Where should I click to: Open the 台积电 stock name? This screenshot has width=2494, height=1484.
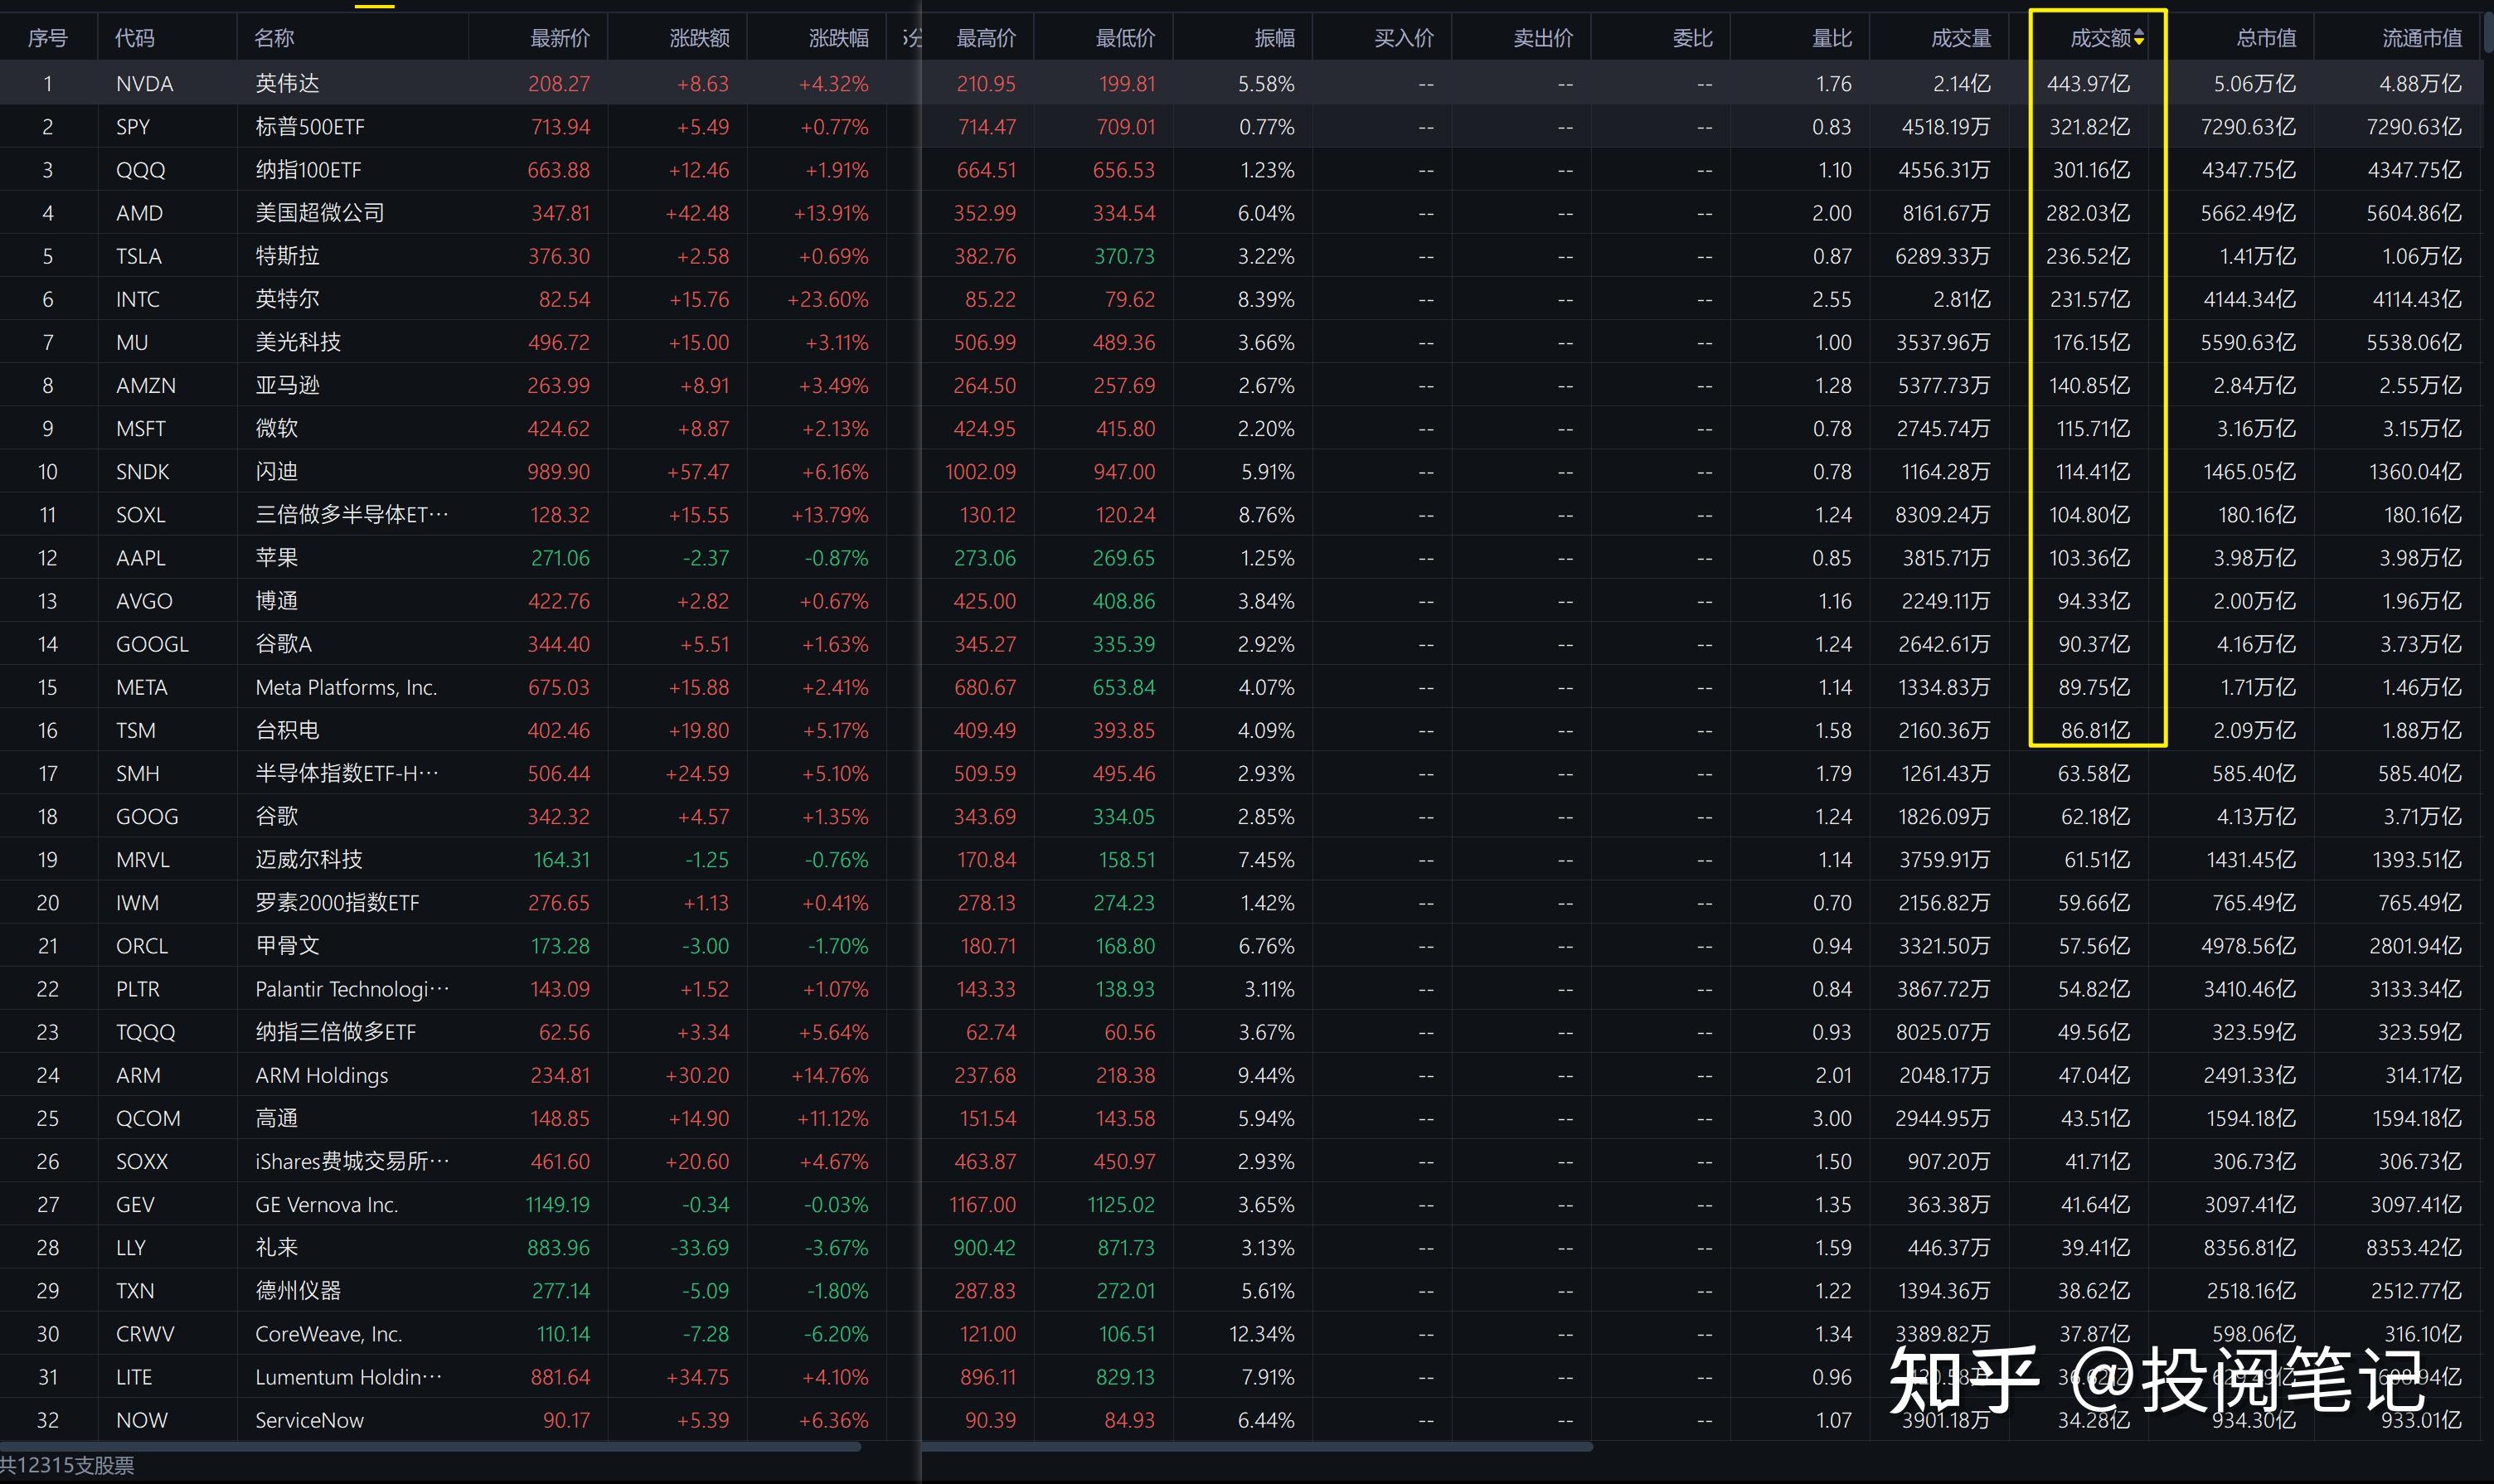[x=287, y=730]
